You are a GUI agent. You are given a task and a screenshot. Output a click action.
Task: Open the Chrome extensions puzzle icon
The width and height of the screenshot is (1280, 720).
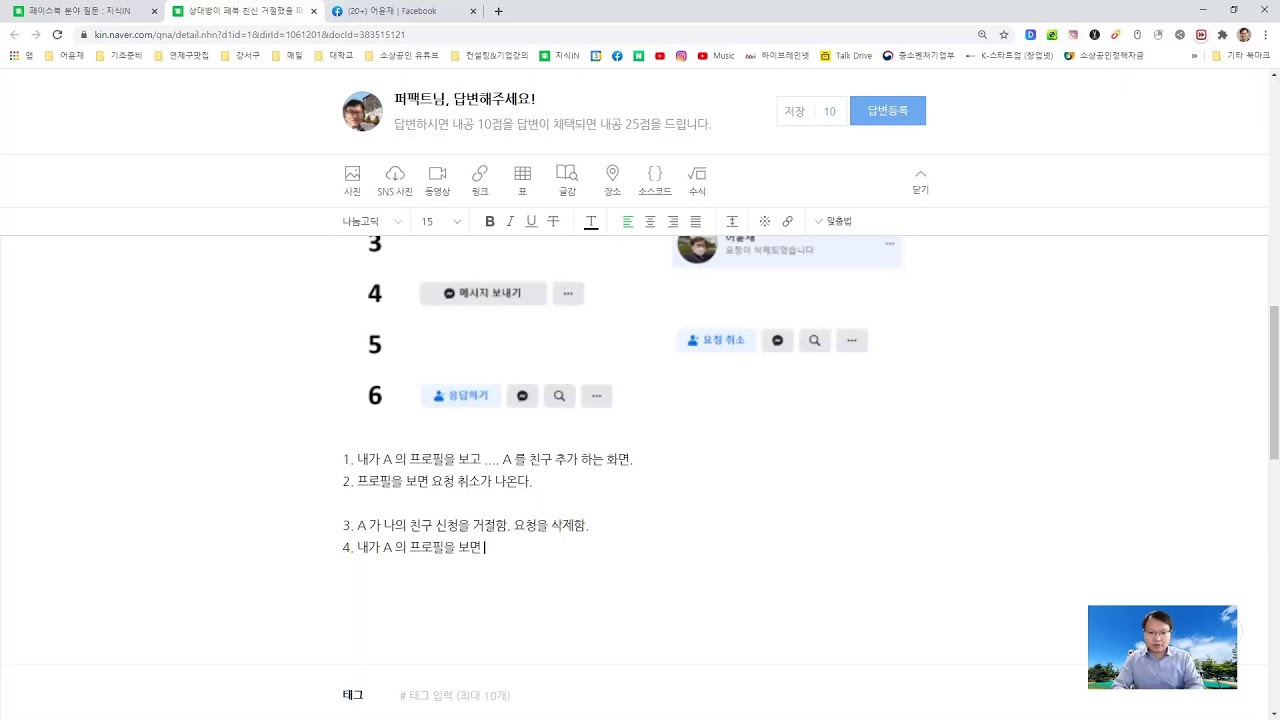click(1222, 34)
